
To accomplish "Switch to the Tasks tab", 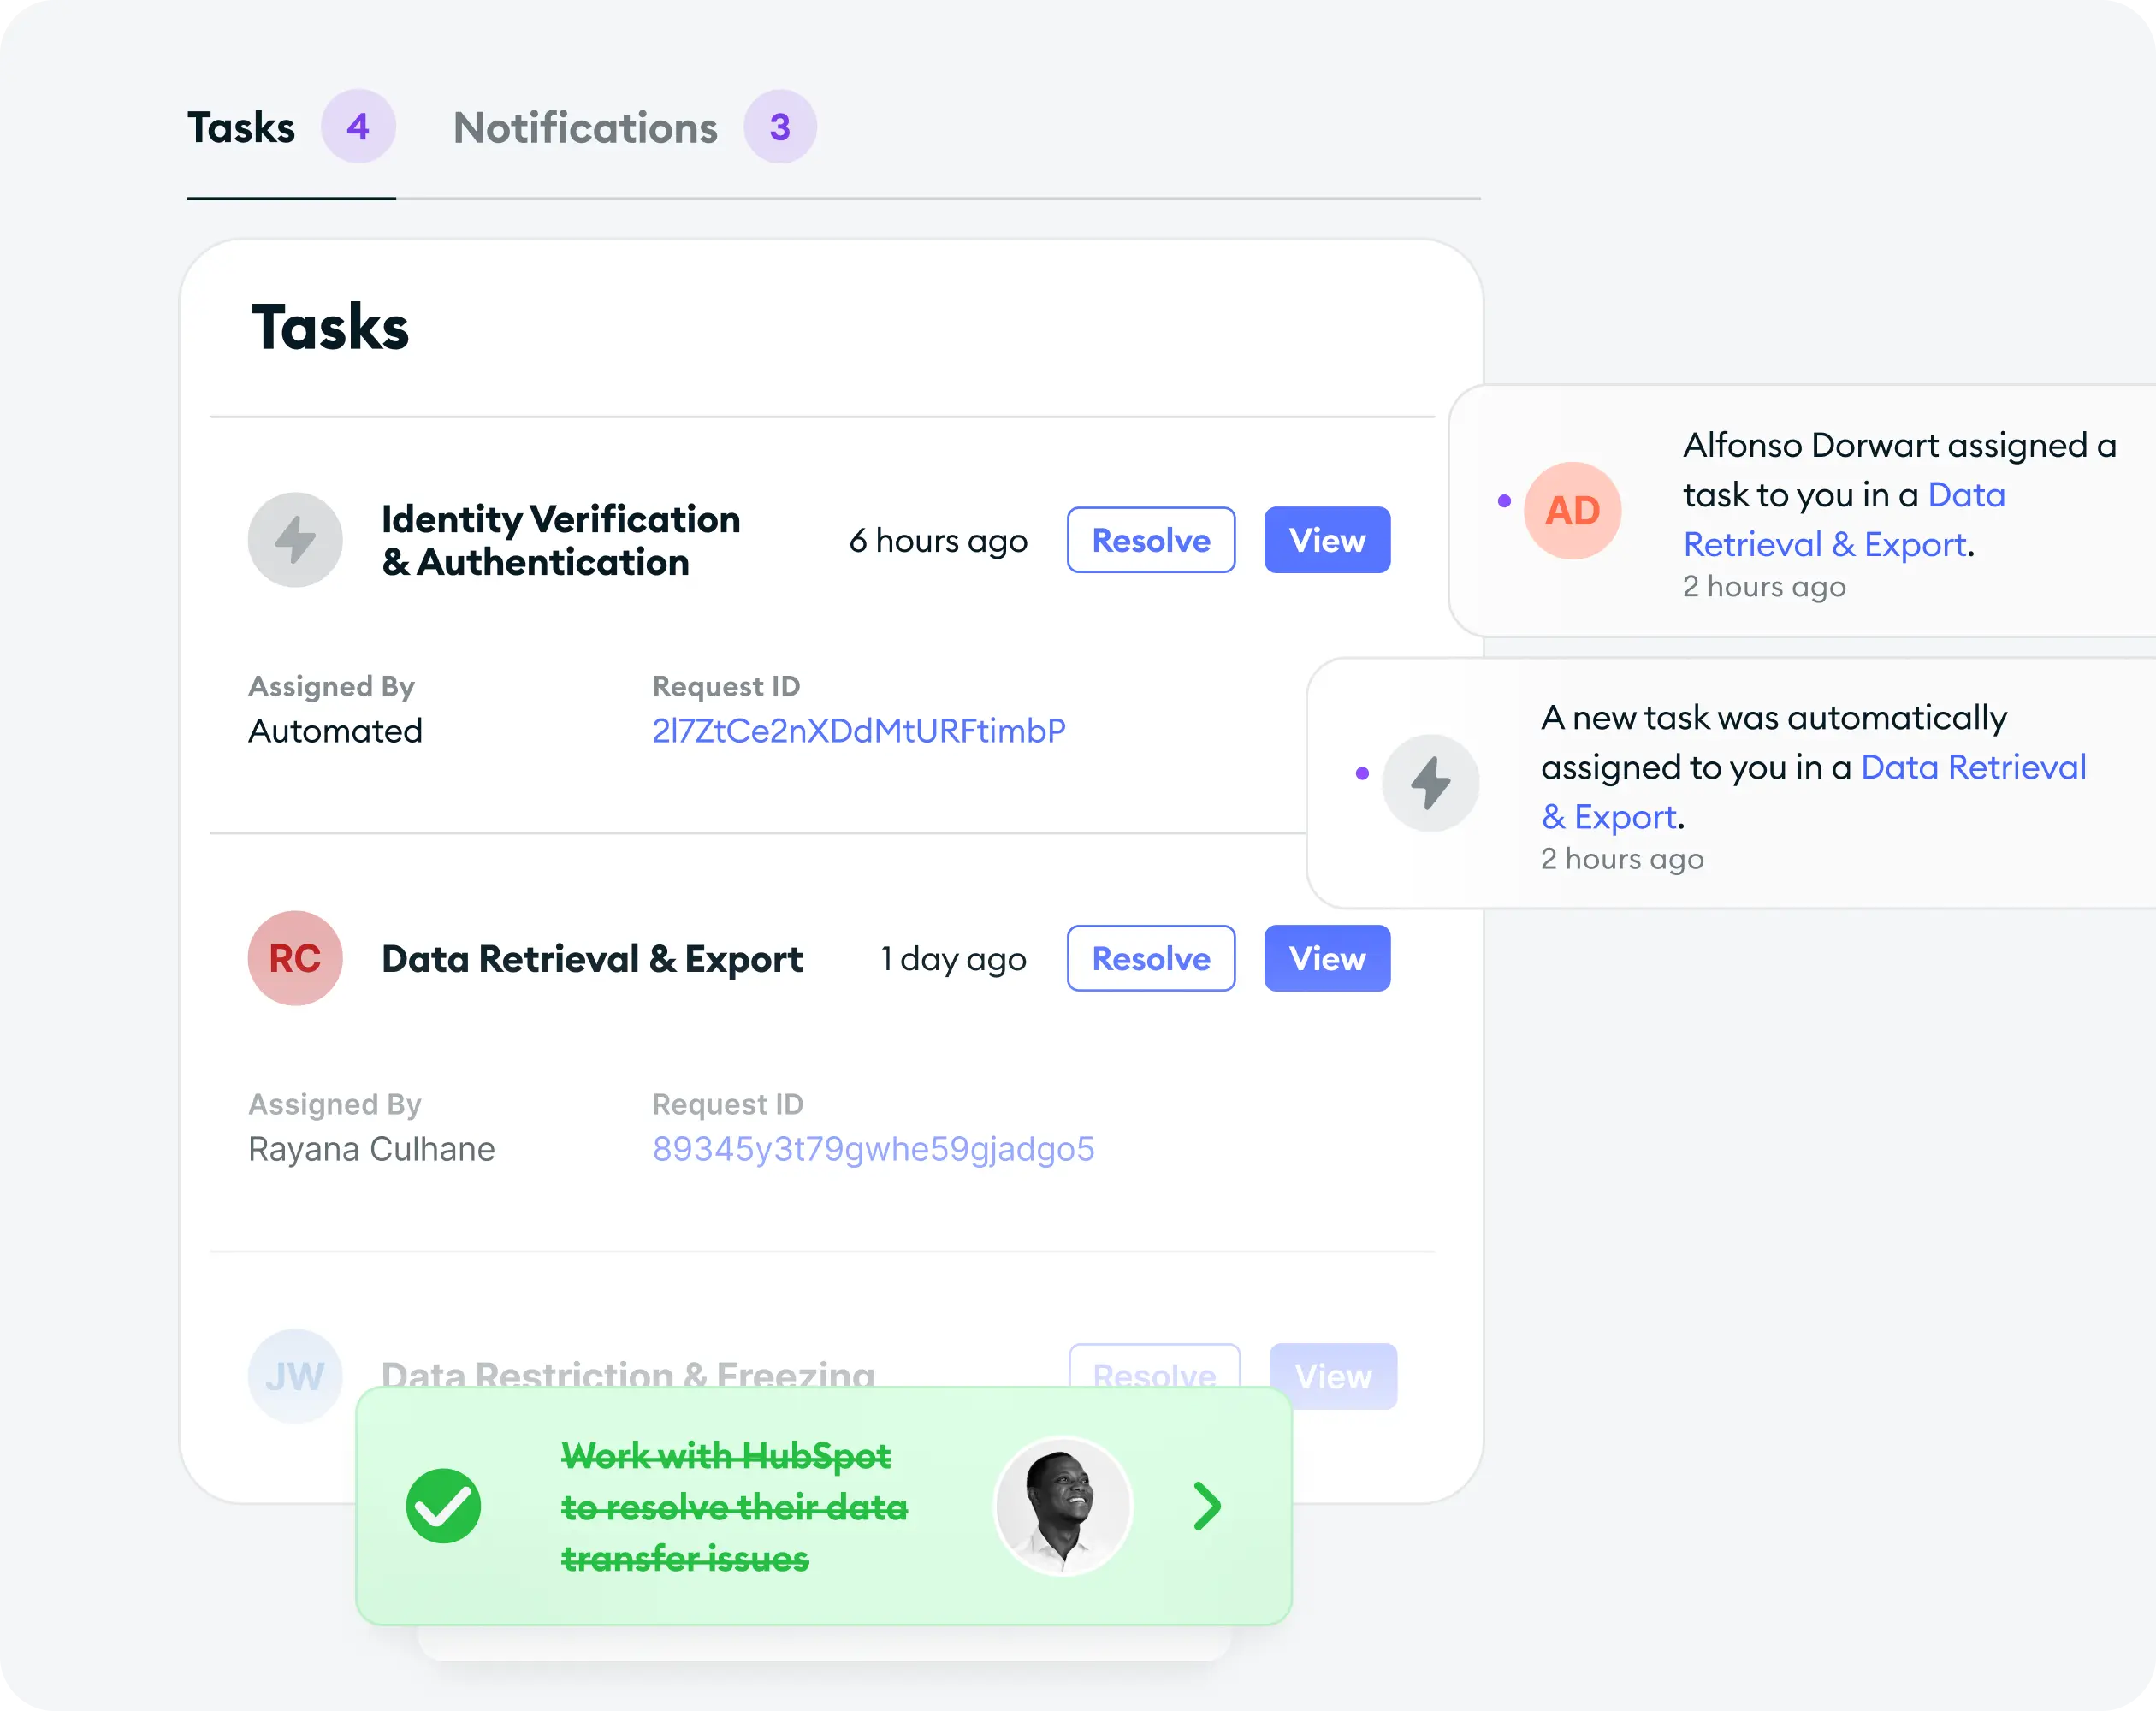I will point(241,128).
